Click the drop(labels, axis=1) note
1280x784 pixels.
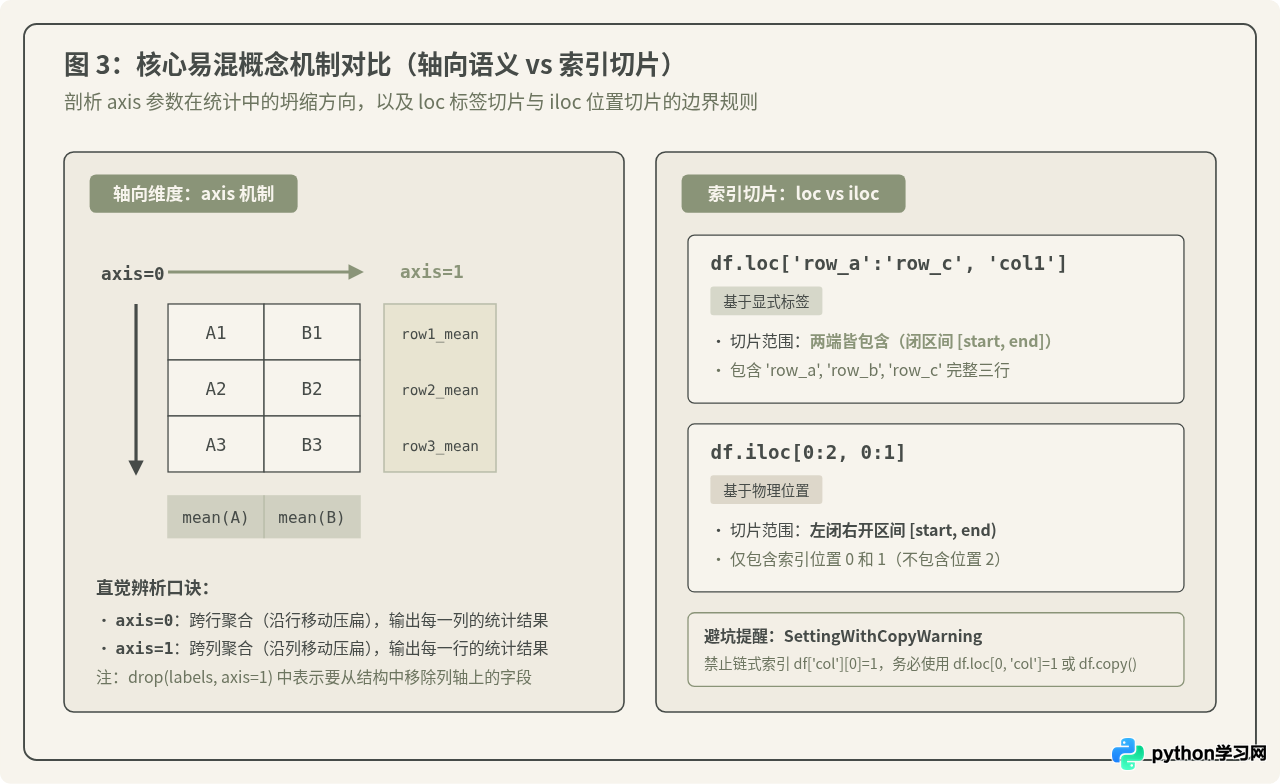(313, 677)
